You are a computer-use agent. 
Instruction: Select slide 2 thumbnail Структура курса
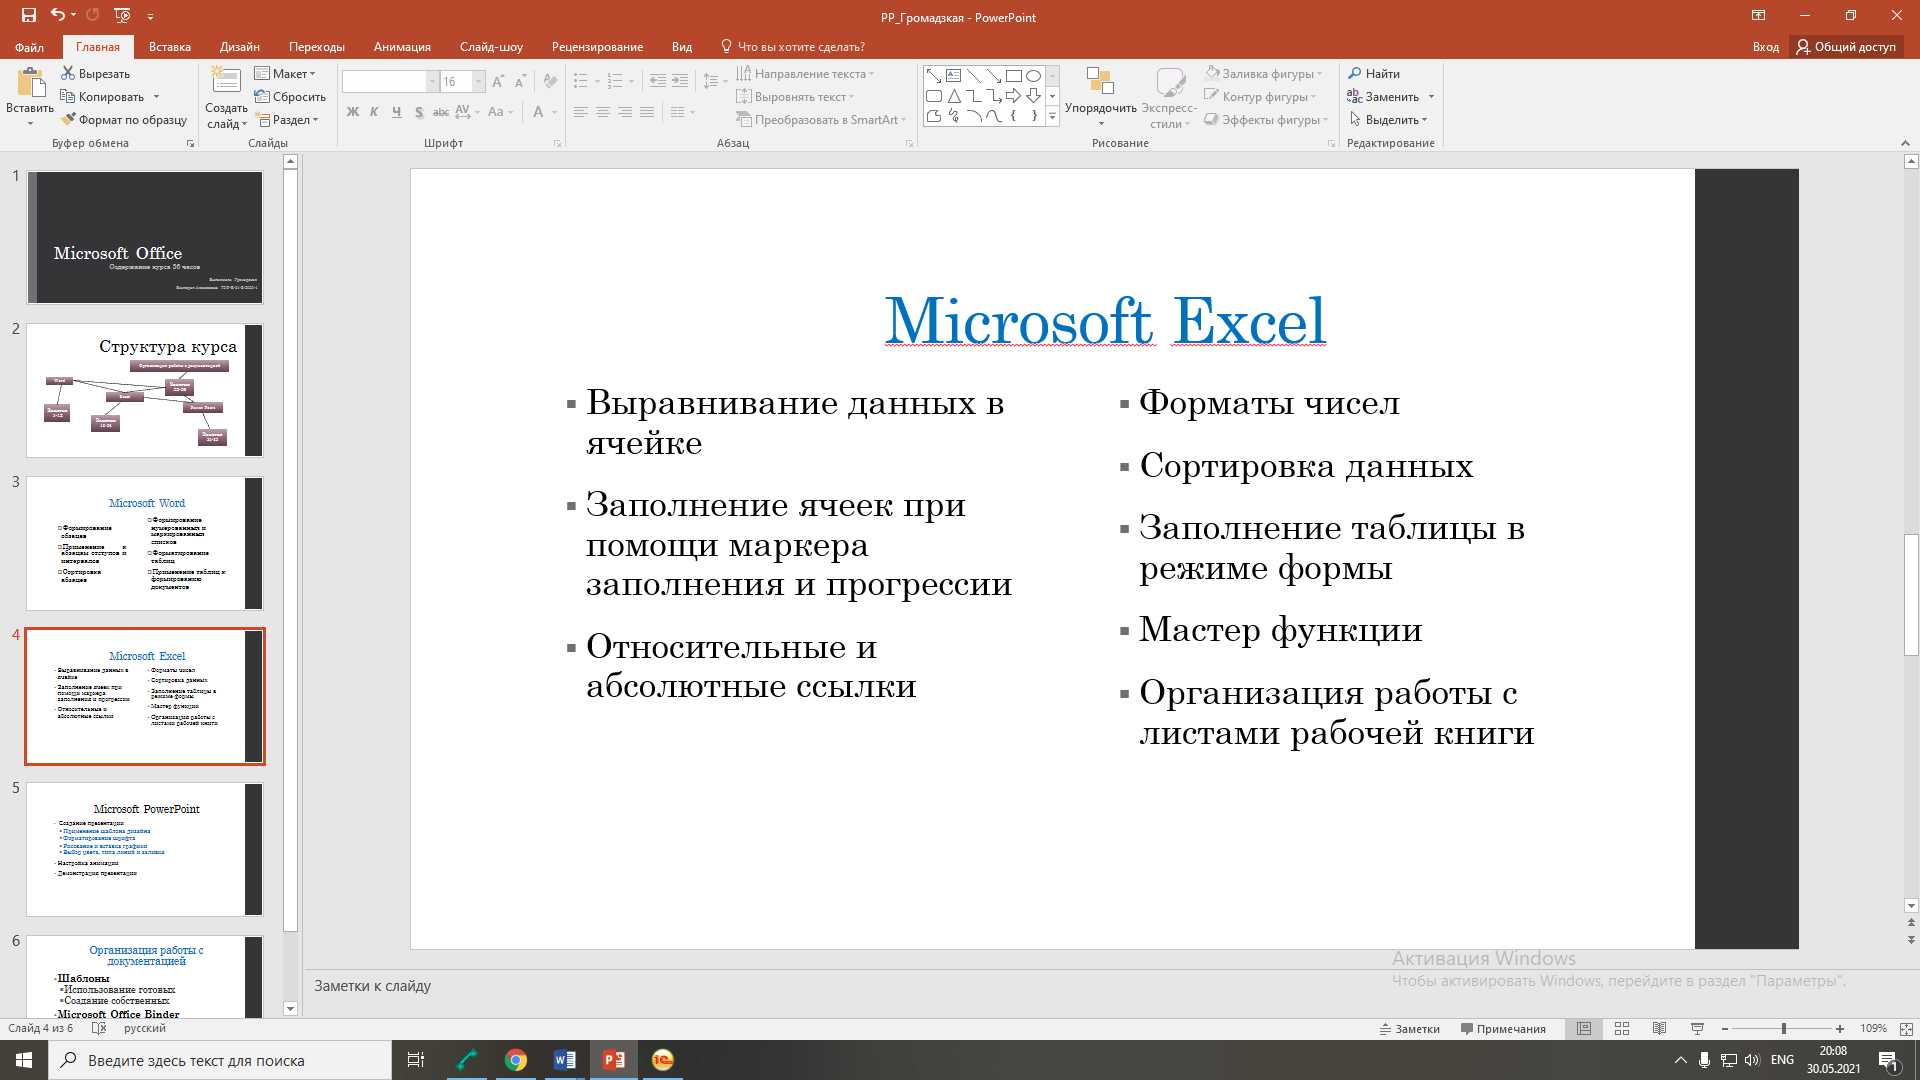145,390
